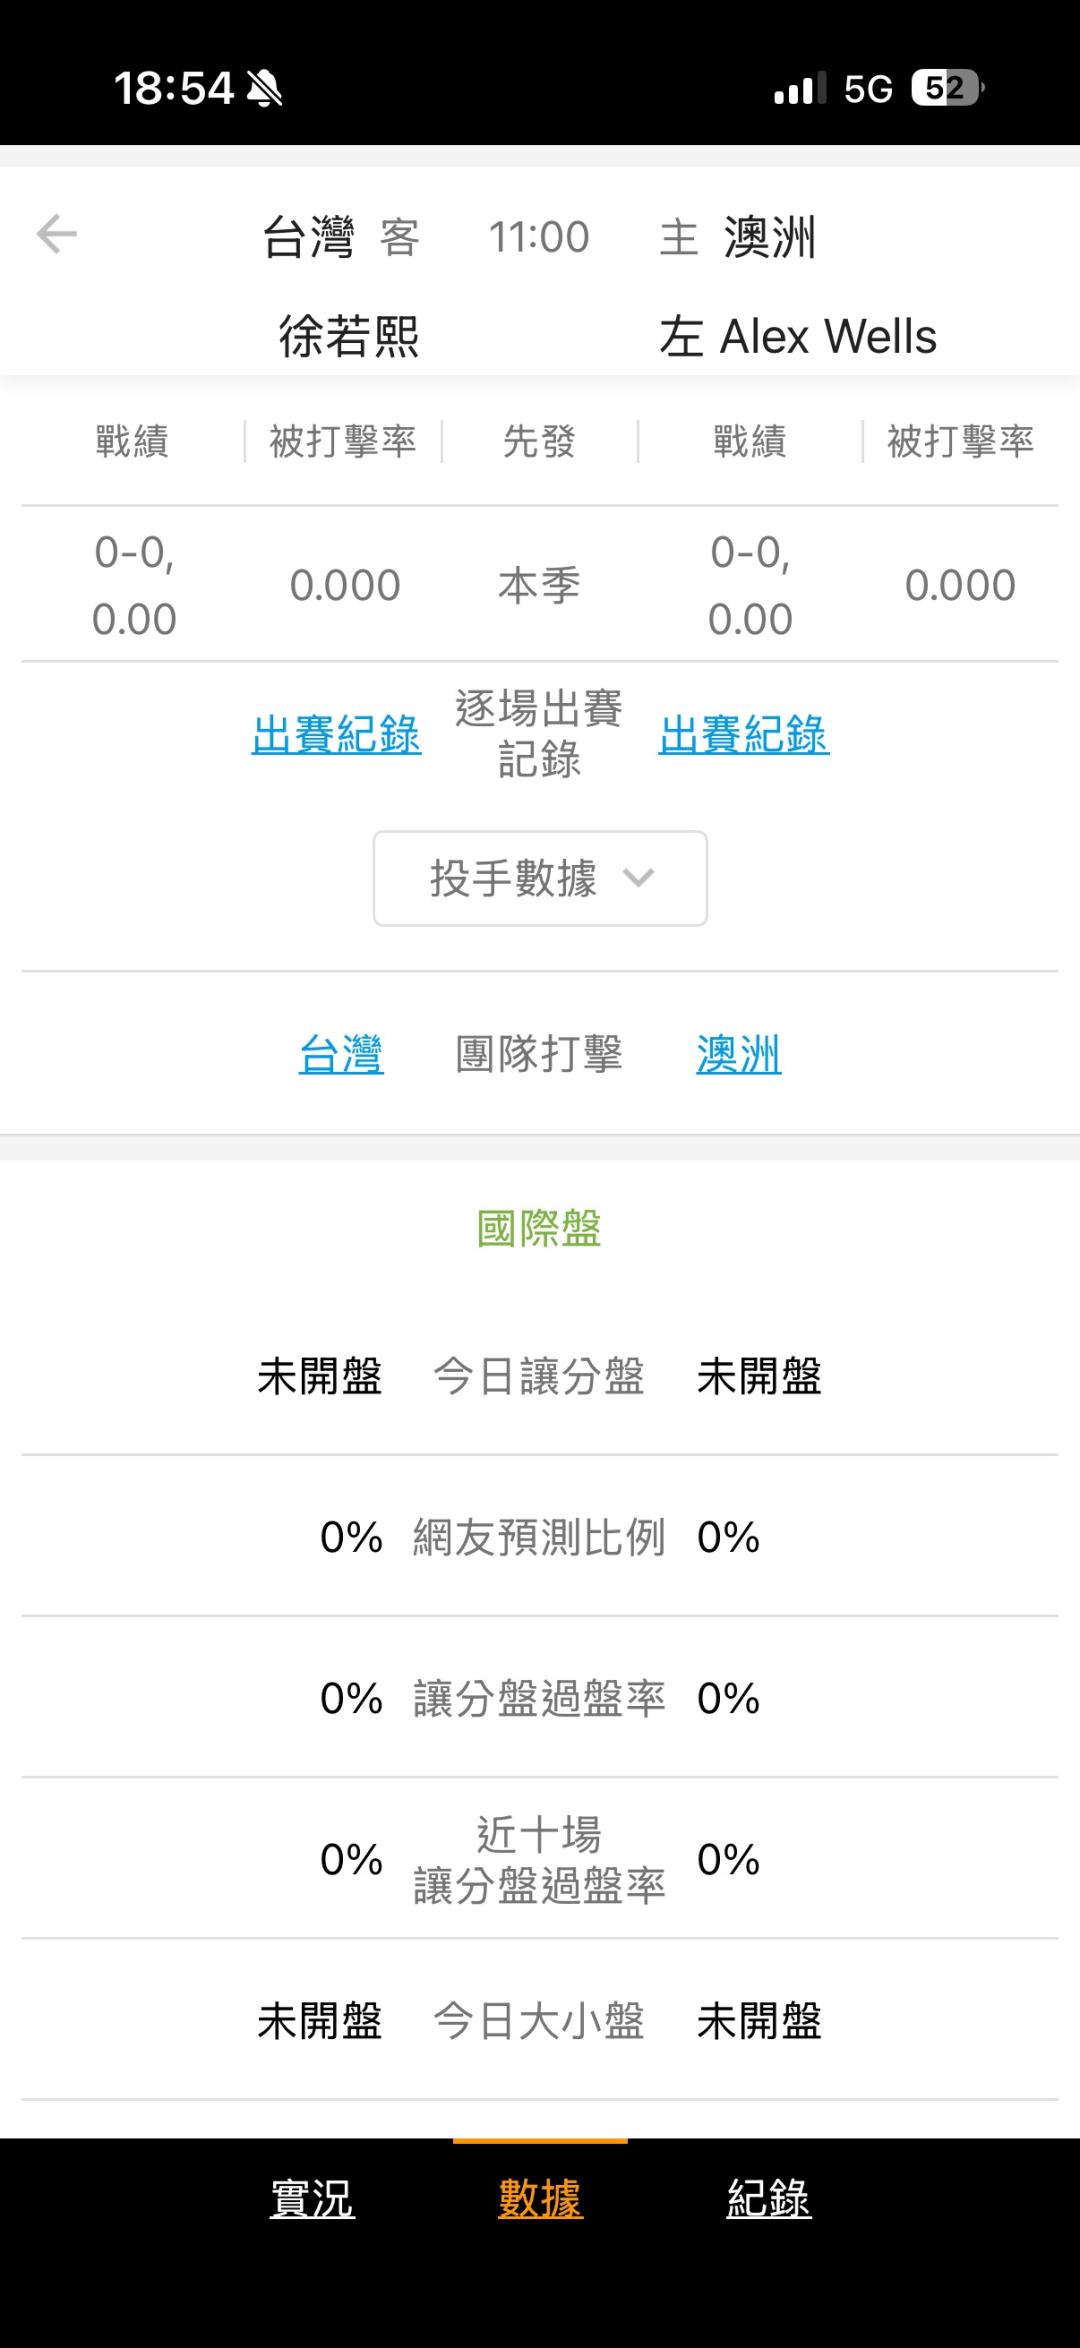Click the chevron arrow beside 投手數據

point(638,878)
